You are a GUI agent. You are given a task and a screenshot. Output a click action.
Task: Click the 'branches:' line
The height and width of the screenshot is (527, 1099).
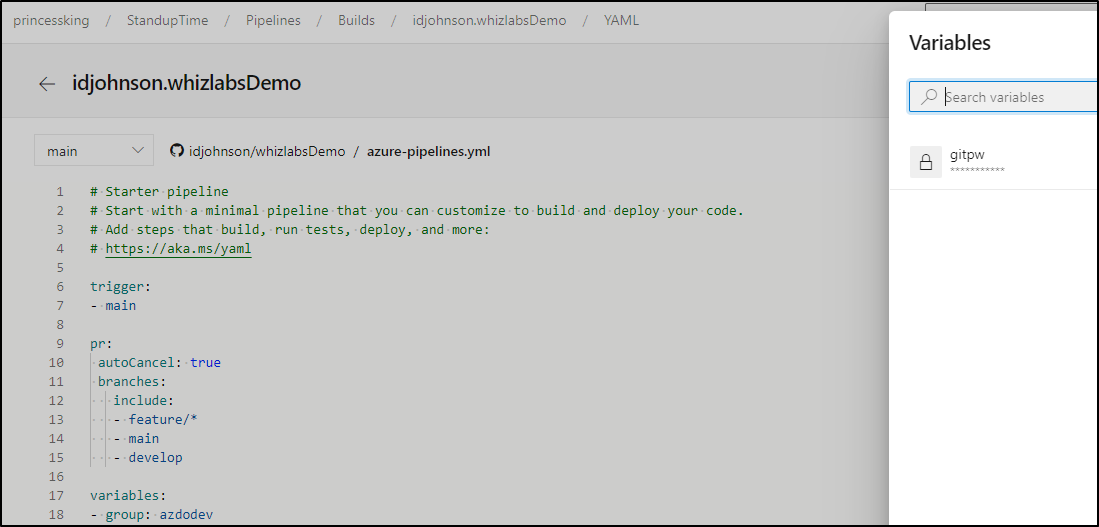click(132, 381)
